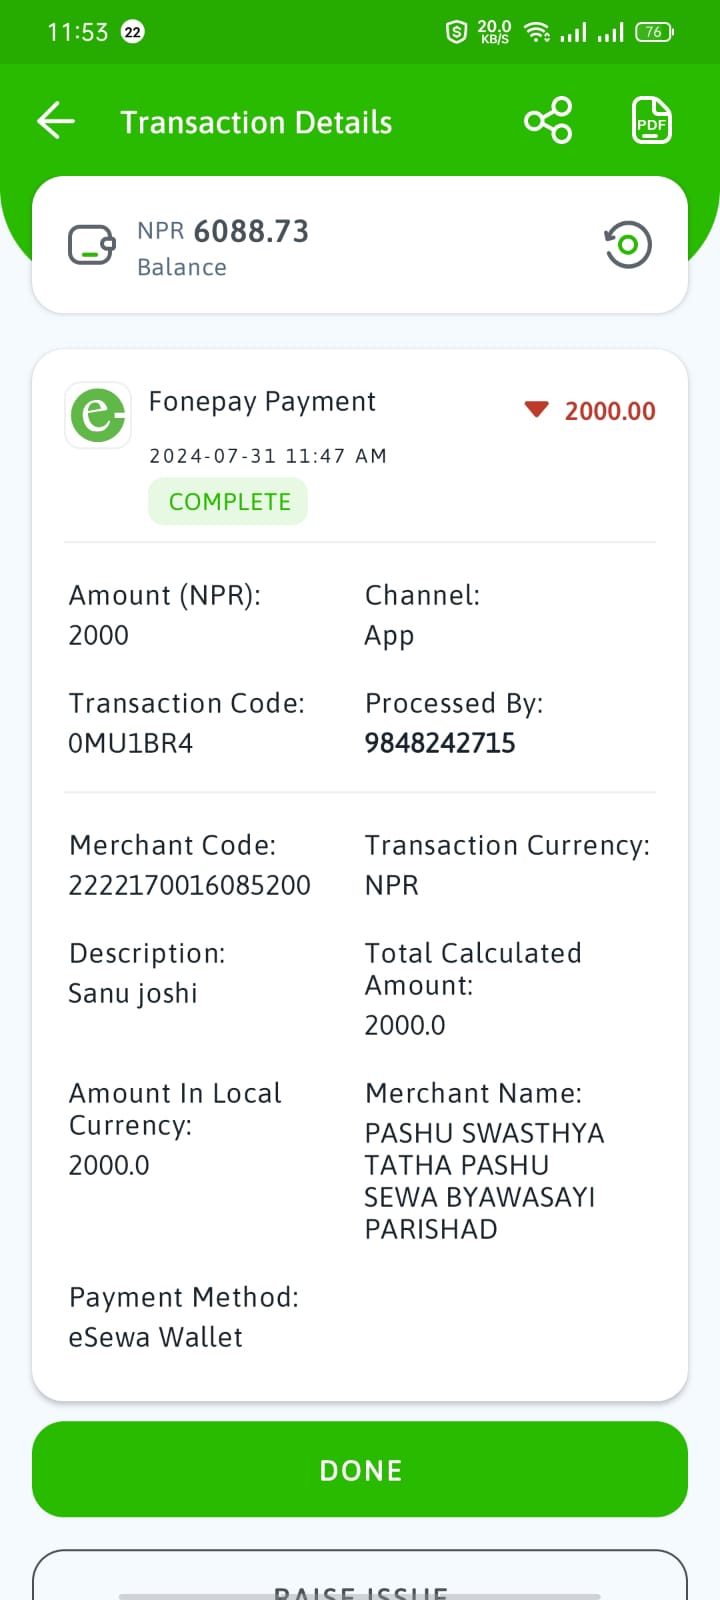This screenshot has width=720, height=1600.
Task: Tap the red down triangle debit indicator
Action: coord(537,409)
